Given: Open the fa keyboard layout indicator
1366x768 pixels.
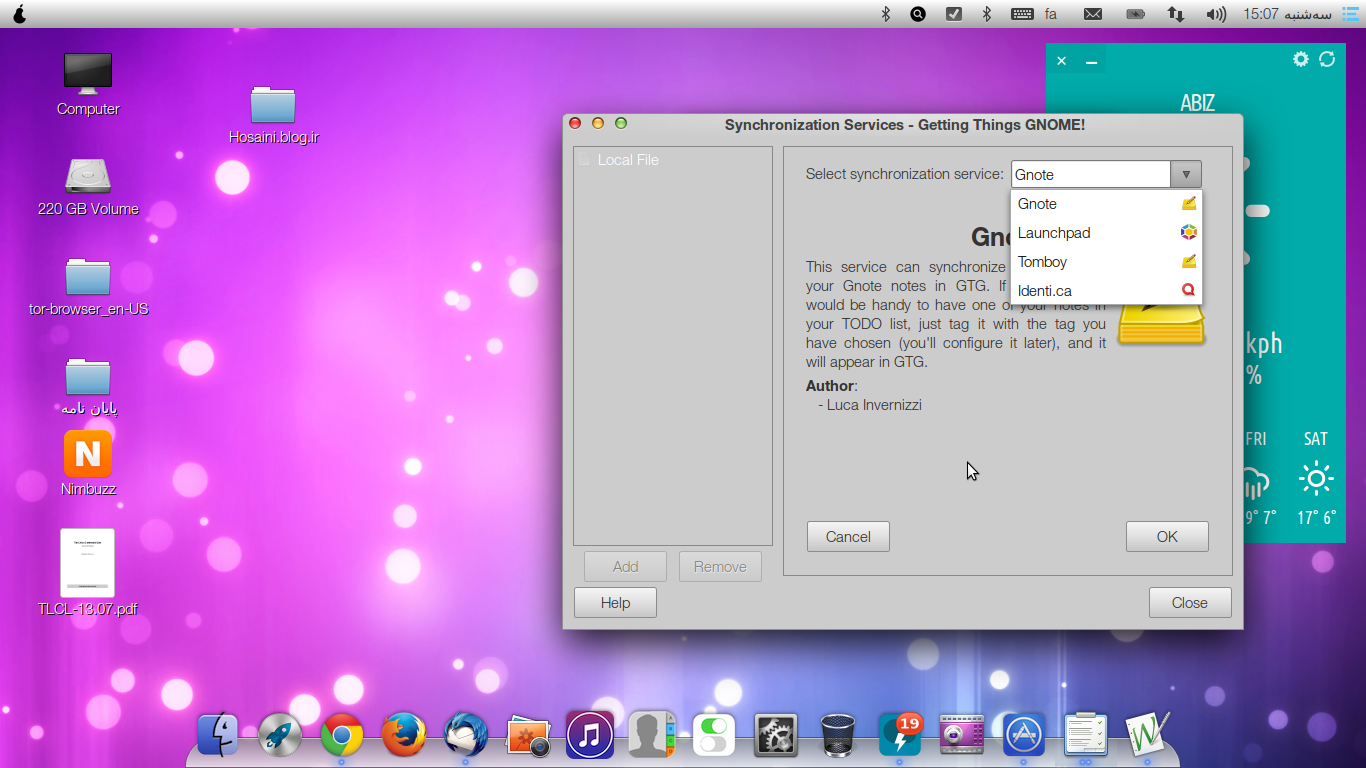Looking at the screenshot, I should [x=1051, y=14].
